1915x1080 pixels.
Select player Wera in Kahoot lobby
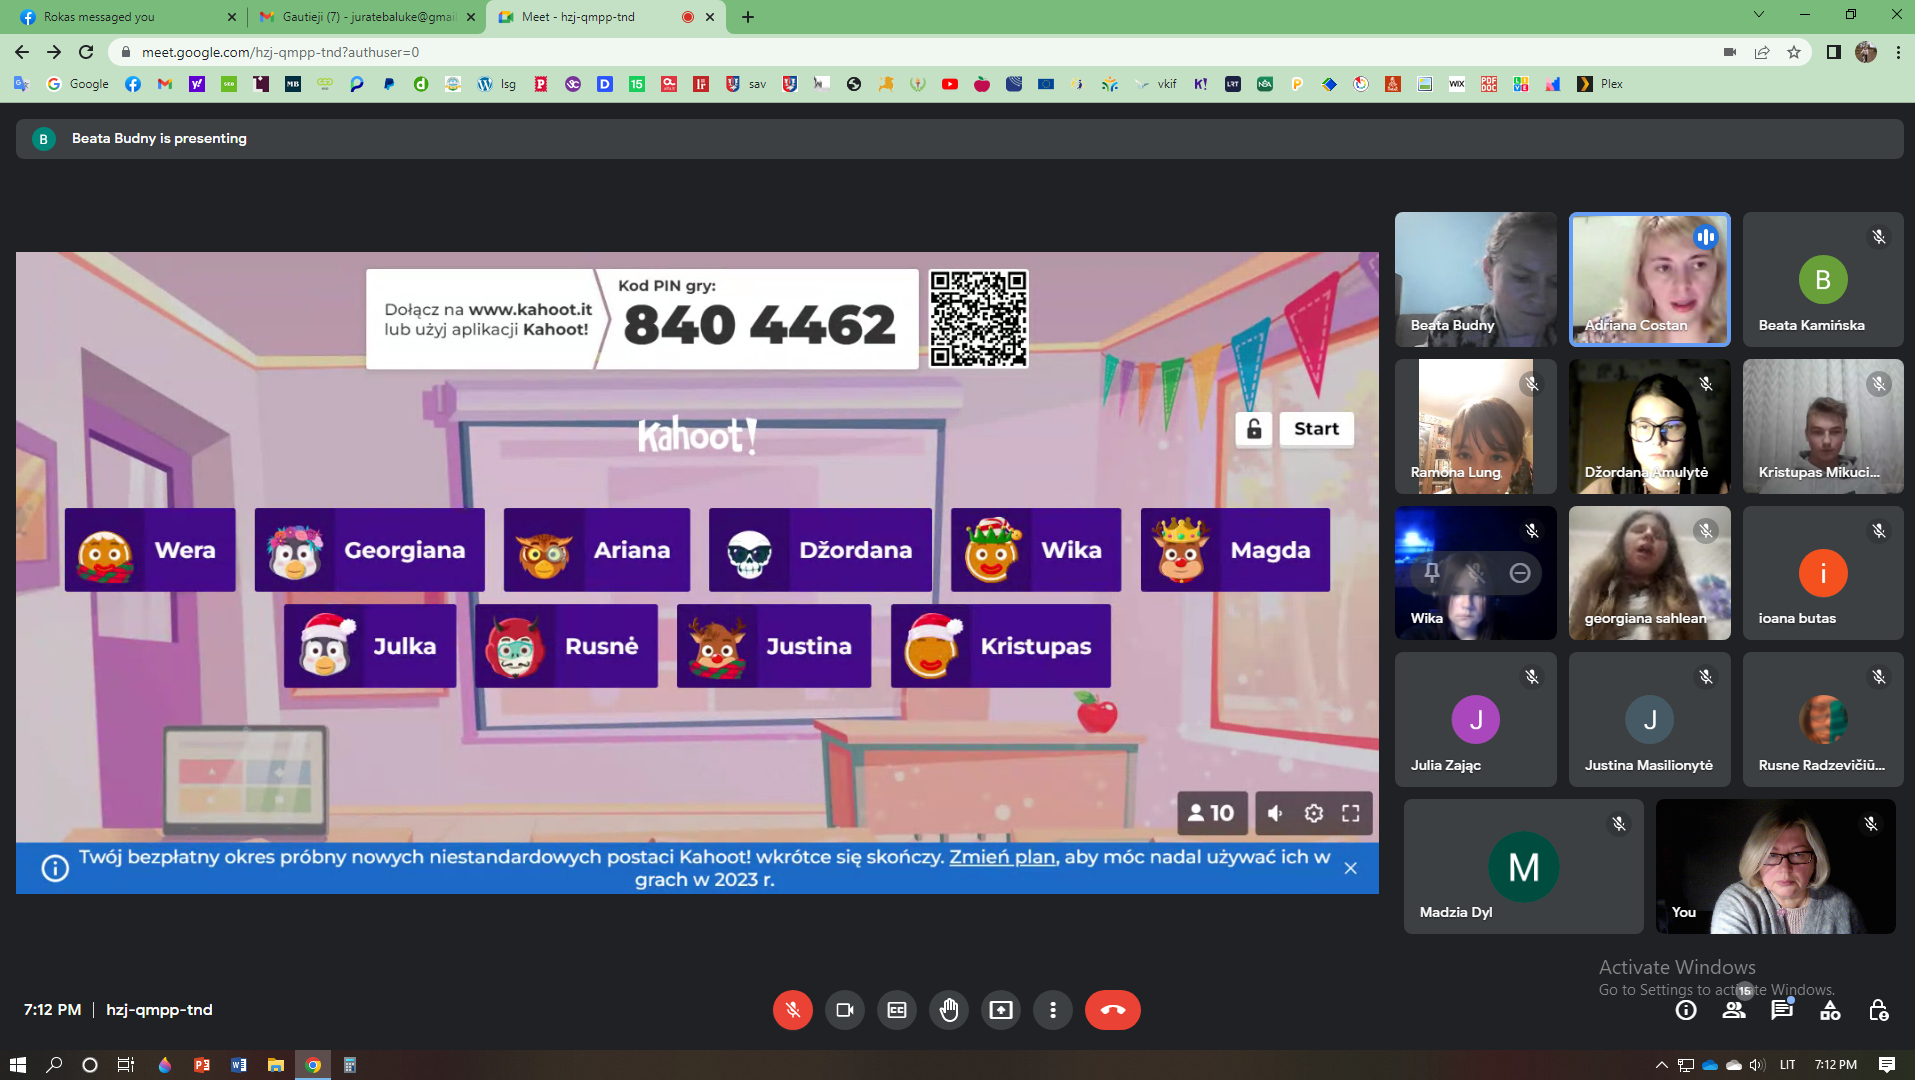(150, 550)
